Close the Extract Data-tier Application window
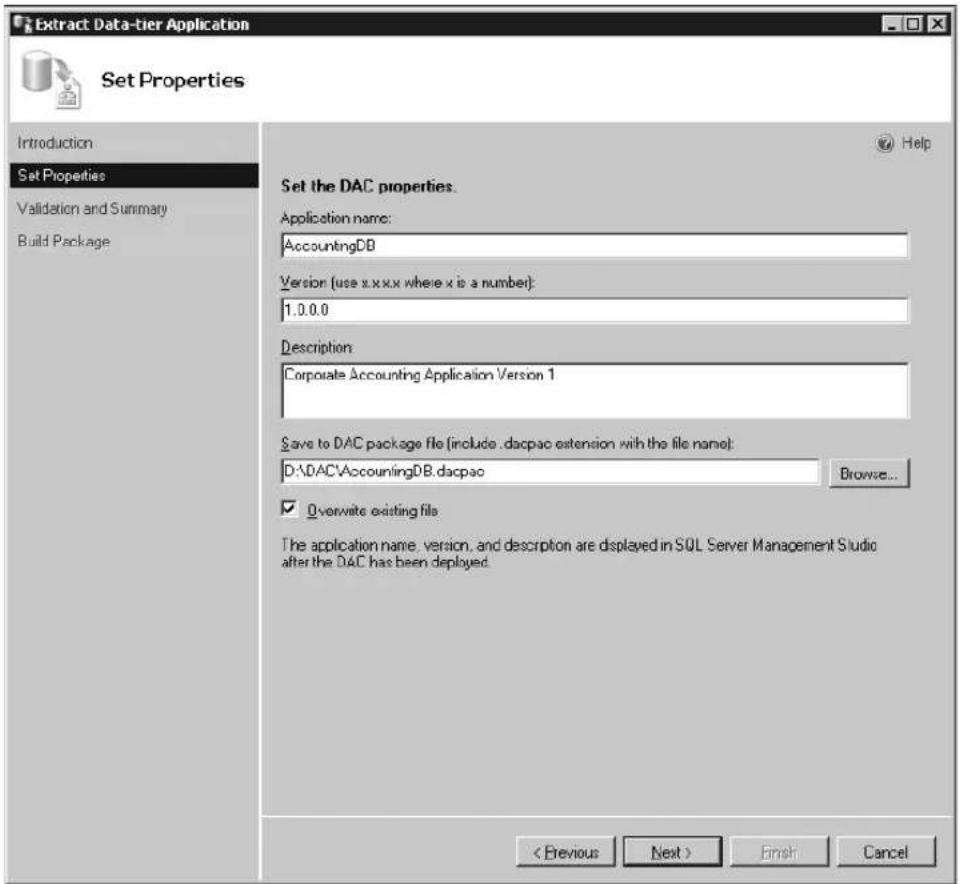Image resolution: width=960 pixels, height=884 pixels. tap(937, 24)
